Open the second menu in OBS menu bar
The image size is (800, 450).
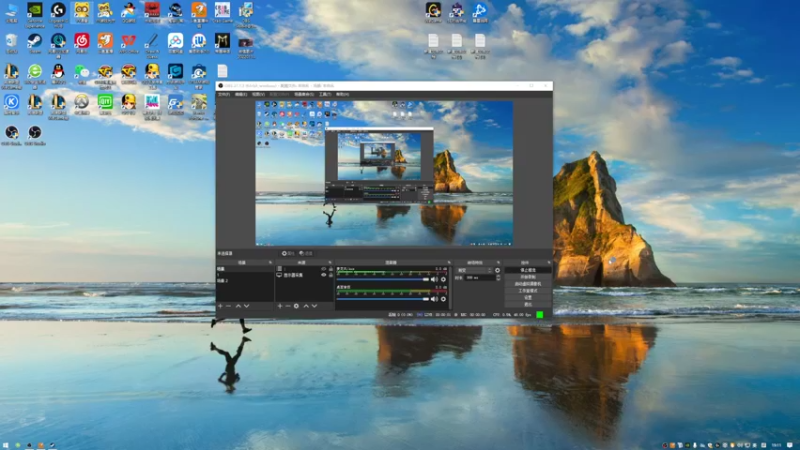click(241, 94)
